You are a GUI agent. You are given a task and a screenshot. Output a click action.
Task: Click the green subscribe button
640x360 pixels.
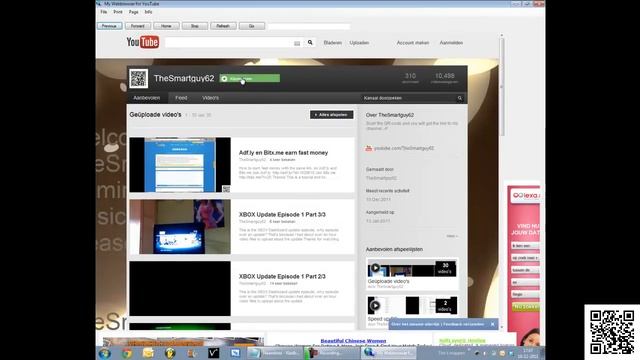pos(250,78)
